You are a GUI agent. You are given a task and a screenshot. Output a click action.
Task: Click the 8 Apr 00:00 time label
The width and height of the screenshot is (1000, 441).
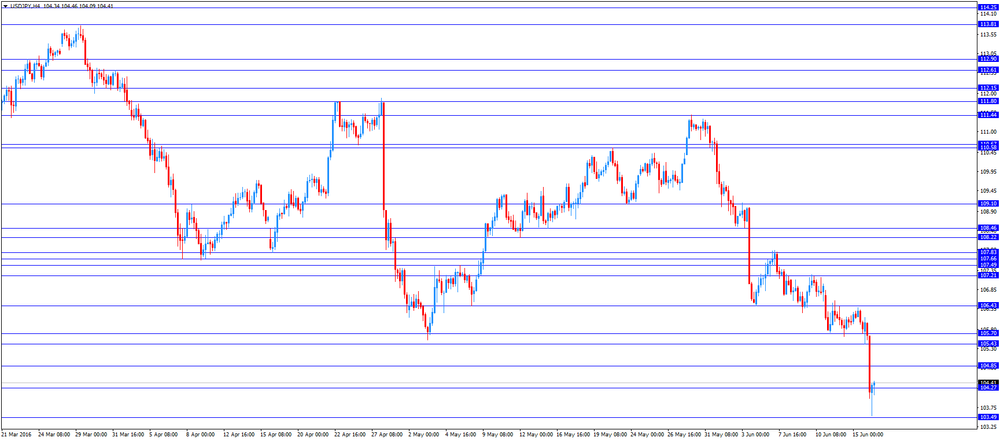(202, 435)
